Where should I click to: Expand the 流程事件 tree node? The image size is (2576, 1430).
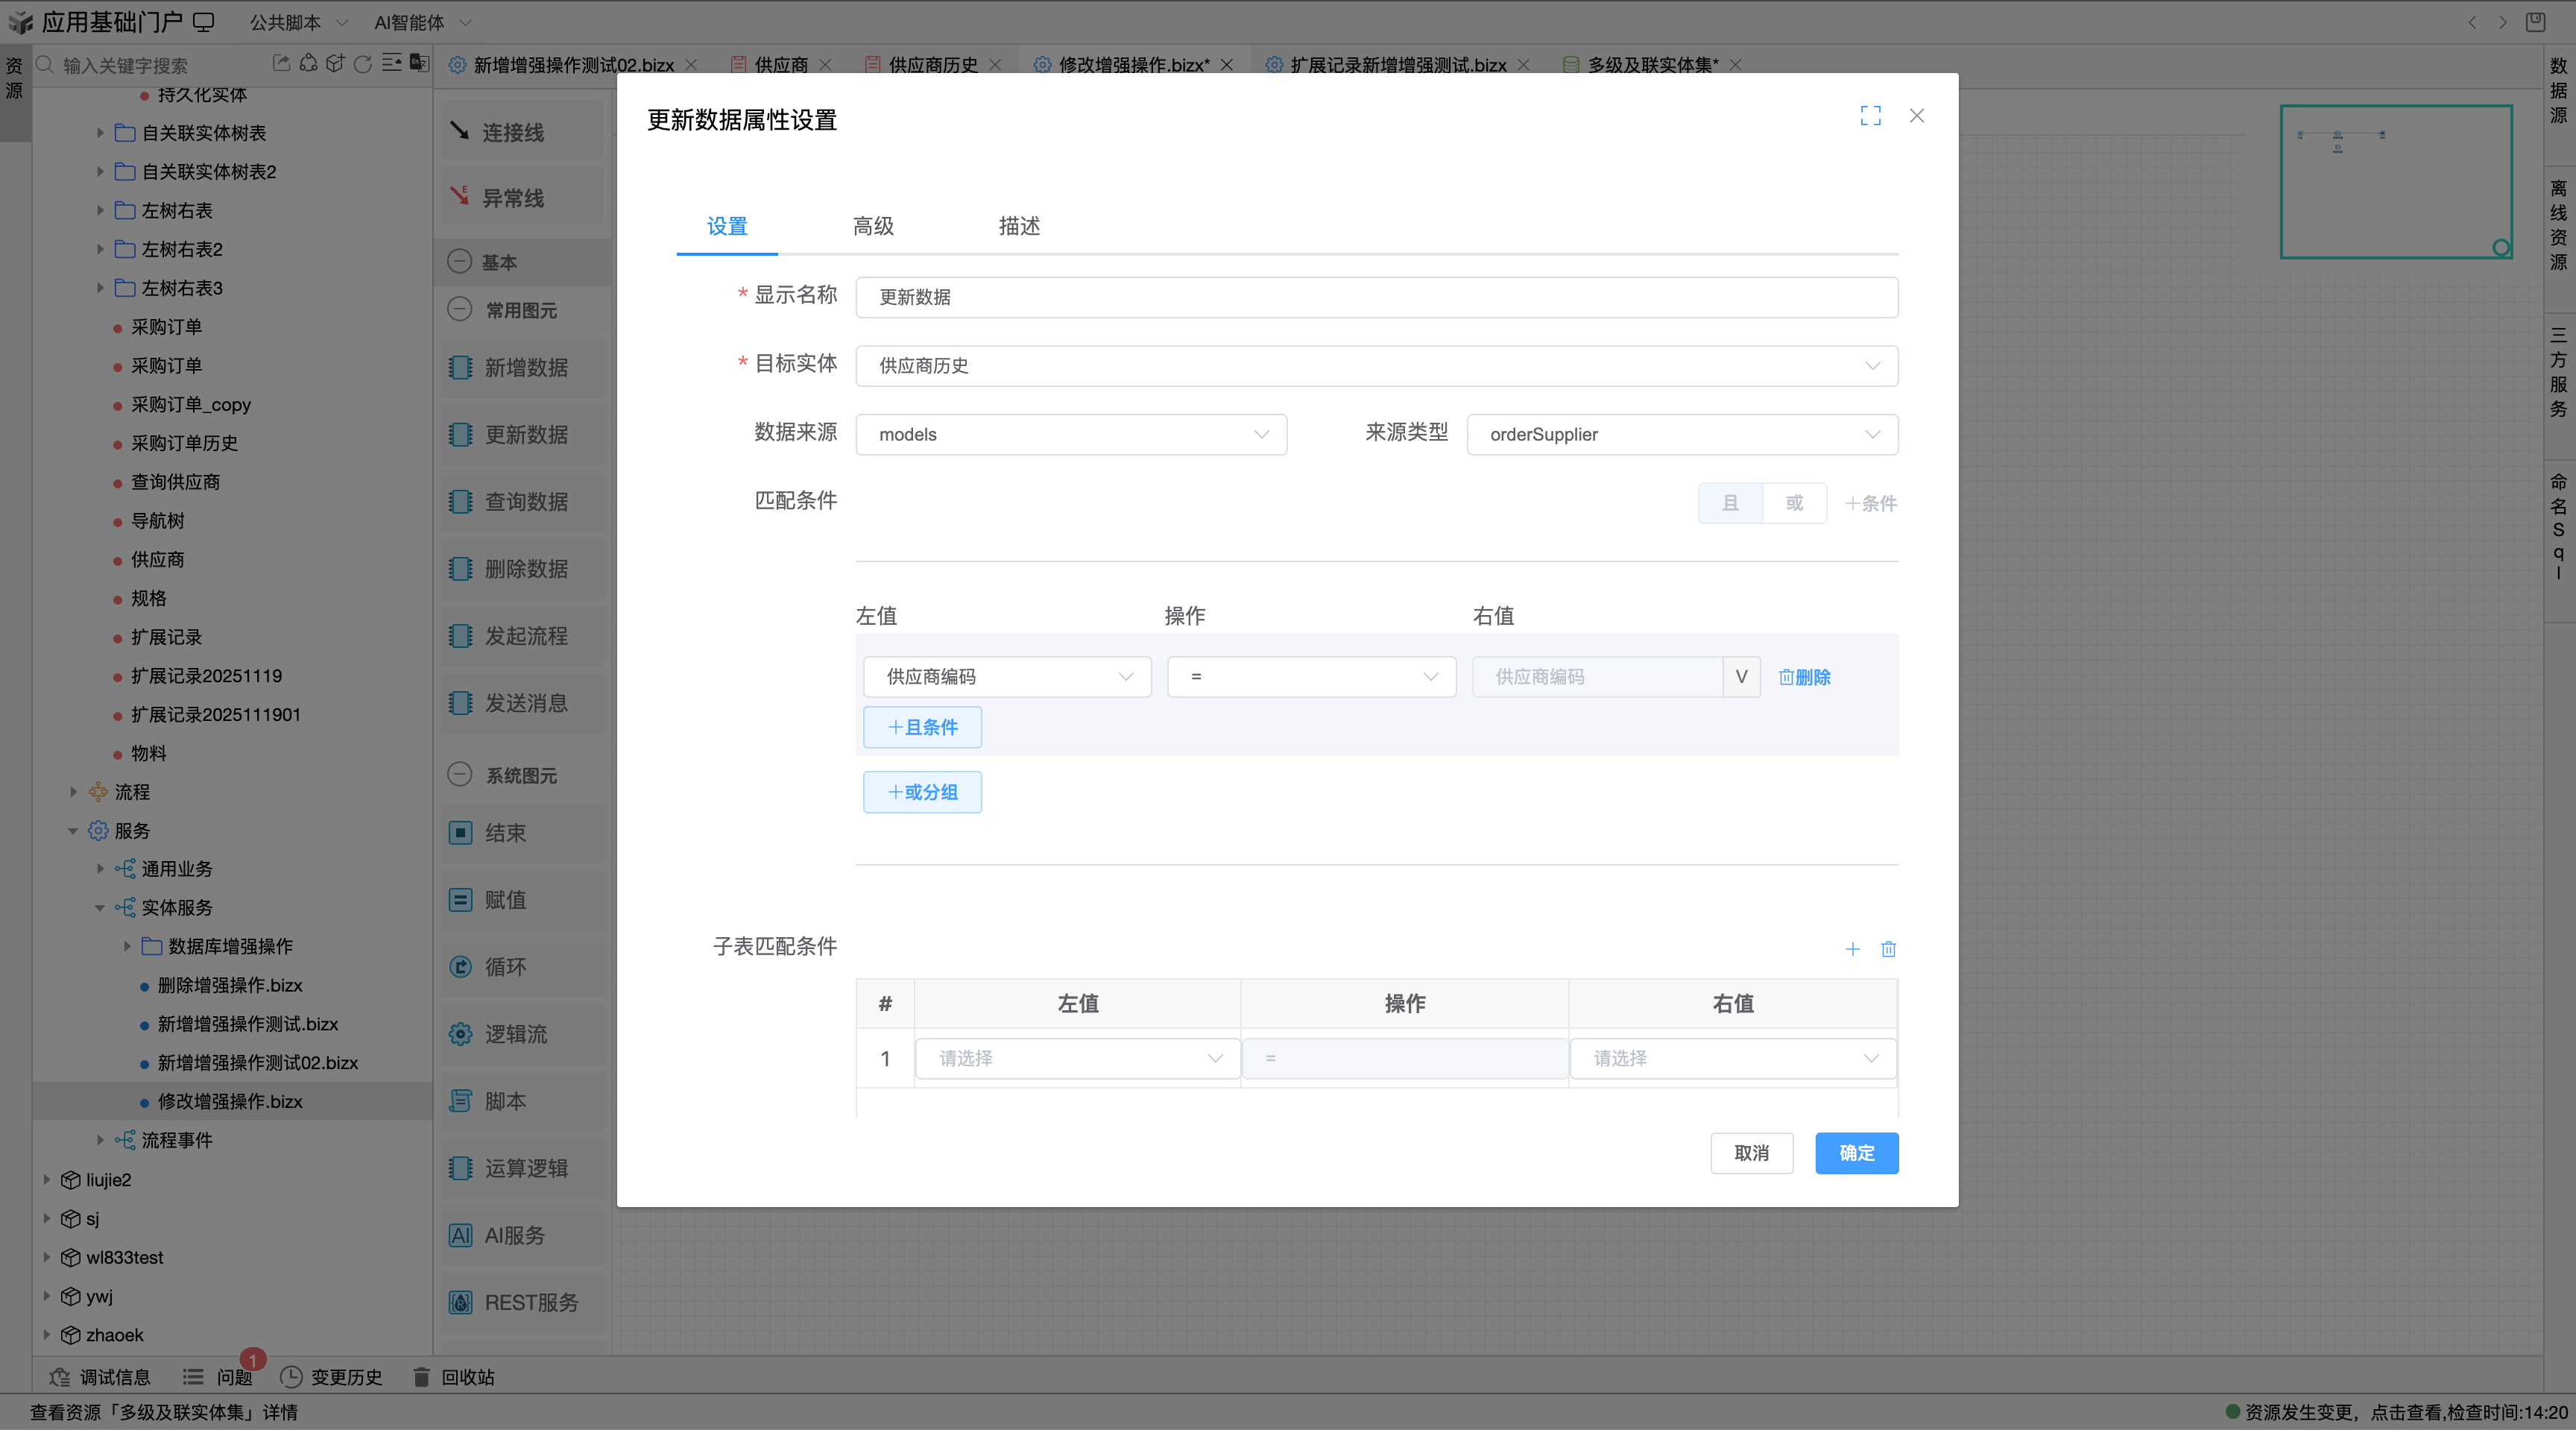tap(100, 1140)
